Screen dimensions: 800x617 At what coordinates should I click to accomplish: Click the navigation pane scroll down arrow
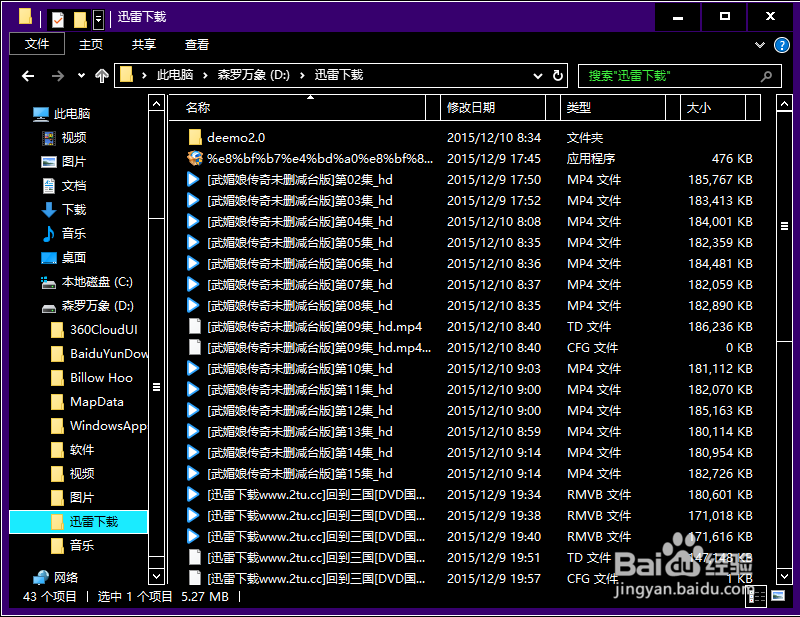[157, 577]
